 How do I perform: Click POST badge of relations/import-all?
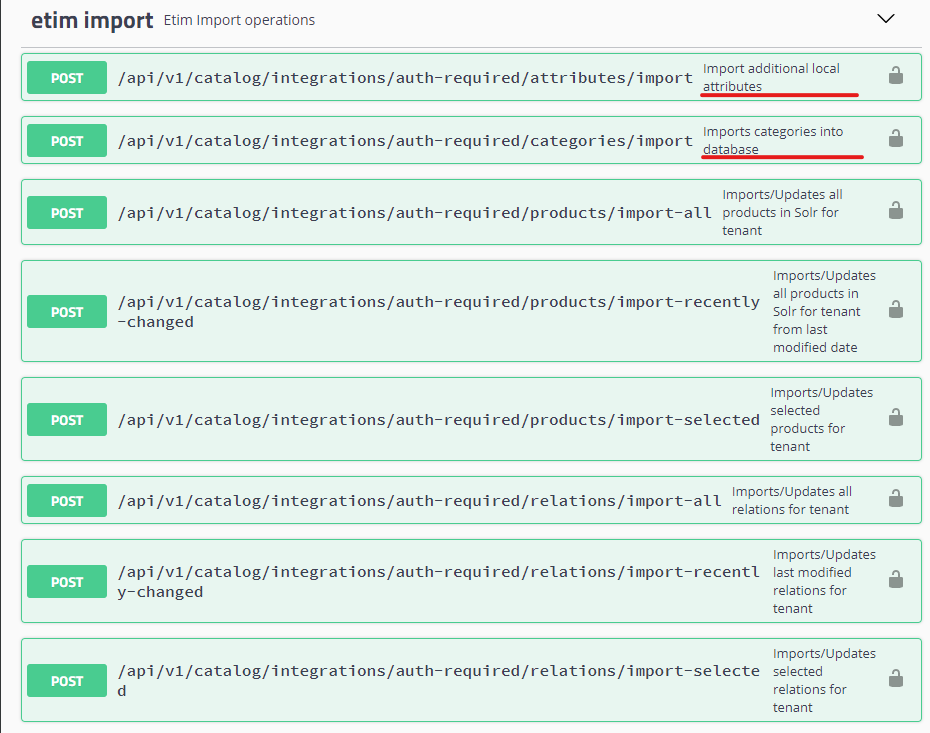[x=66, y=501]
